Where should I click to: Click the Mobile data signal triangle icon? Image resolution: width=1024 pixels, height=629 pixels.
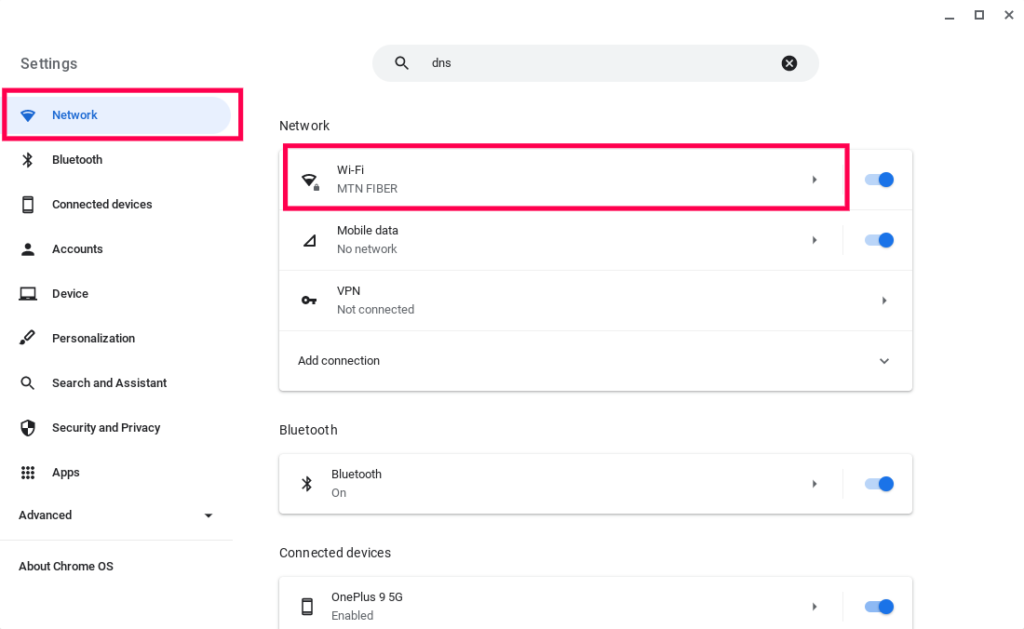click(x=310, y=240)
